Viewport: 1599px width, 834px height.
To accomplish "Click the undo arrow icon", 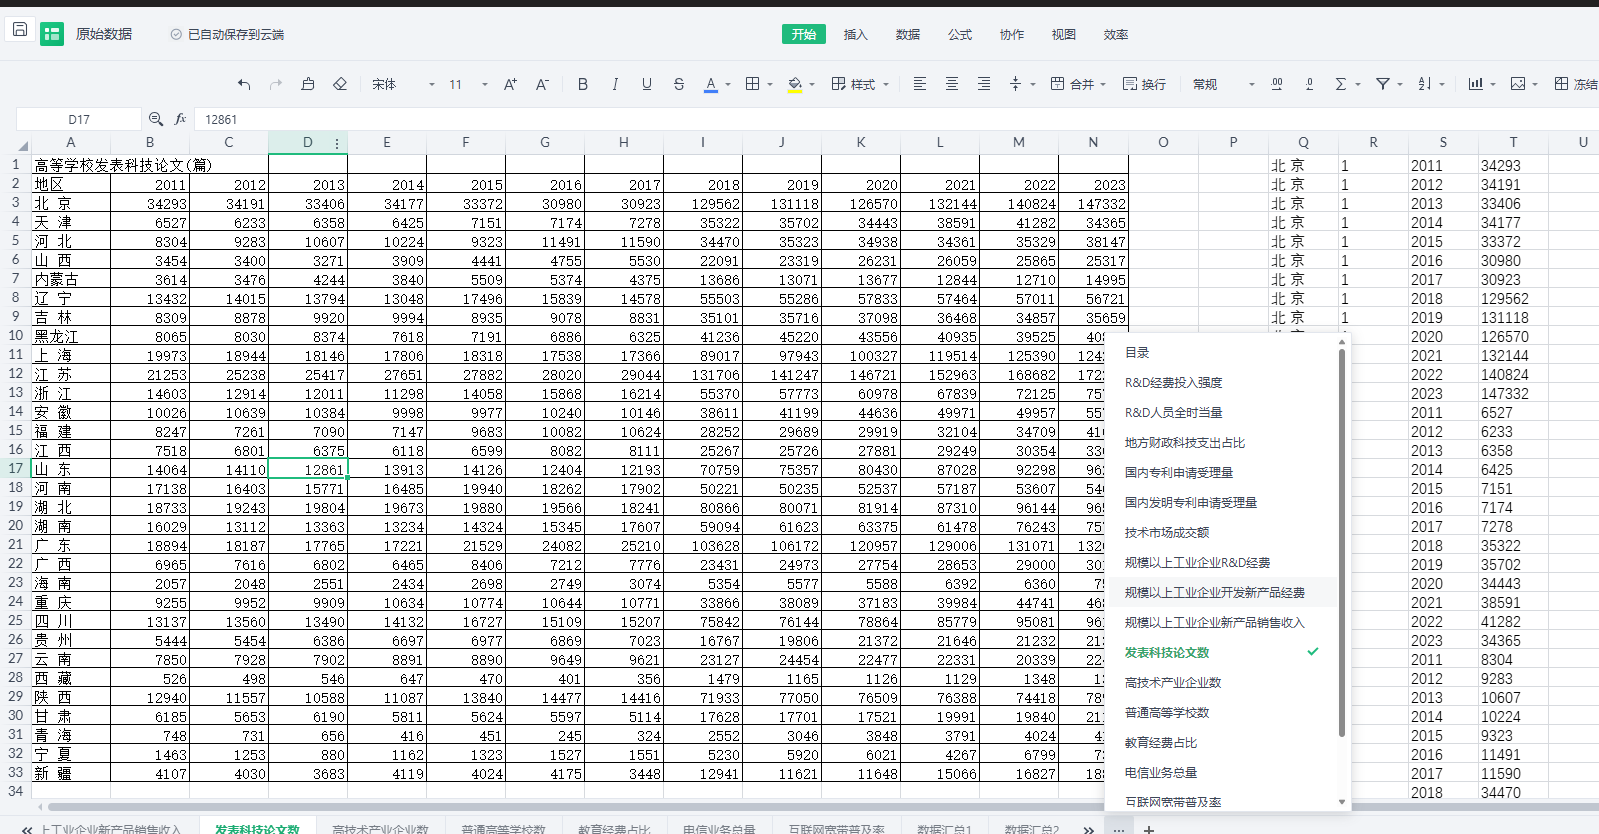I will point(244,84).
